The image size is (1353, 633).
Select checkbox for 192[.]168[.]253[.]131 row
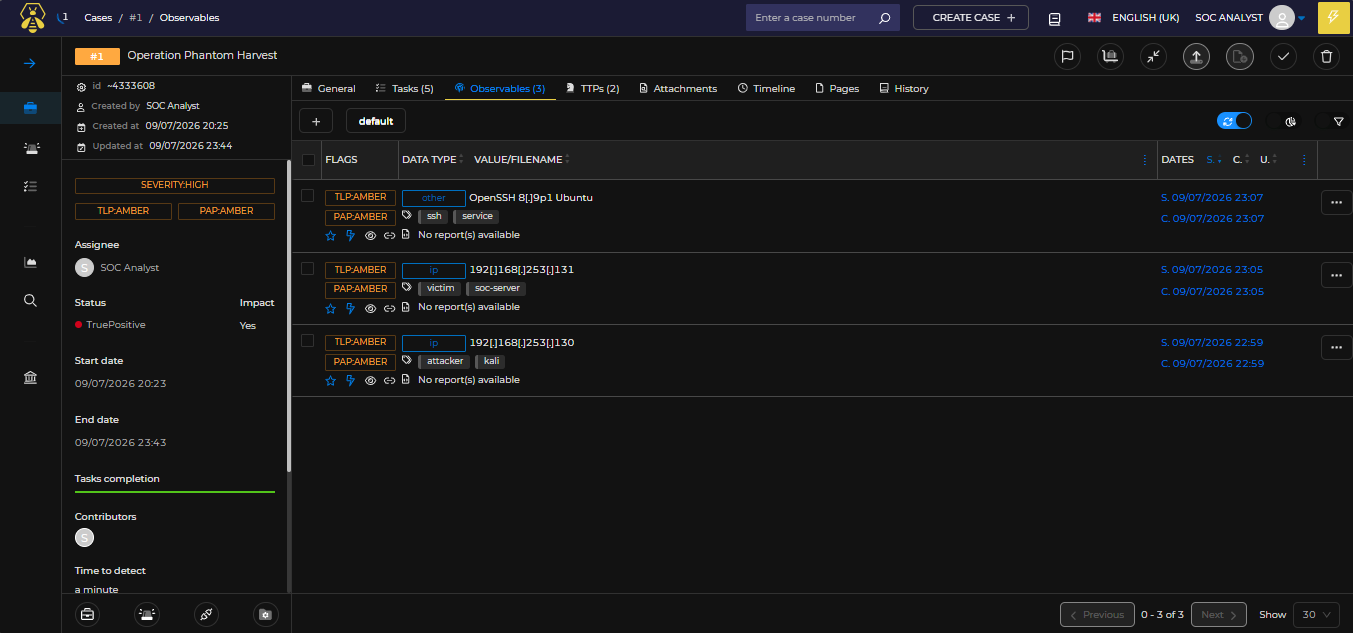pyautogui.click(x=308, y=268)
